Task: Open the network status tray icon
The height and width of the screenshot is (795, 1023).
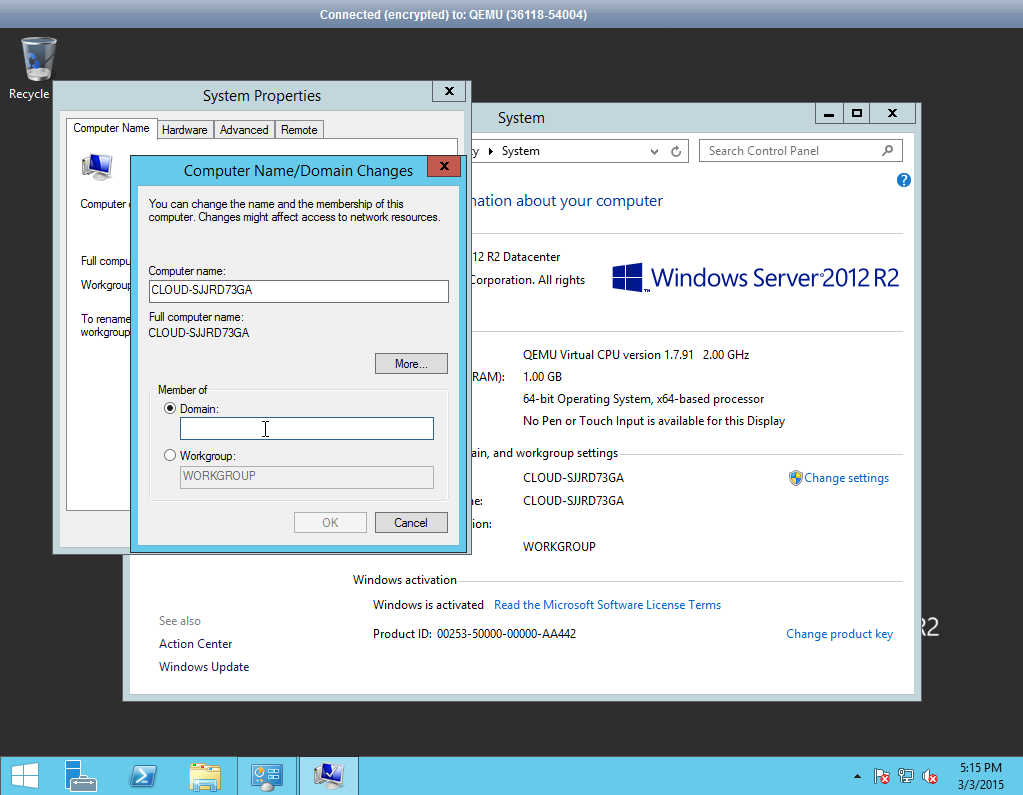Action: [x=905, y=775]
